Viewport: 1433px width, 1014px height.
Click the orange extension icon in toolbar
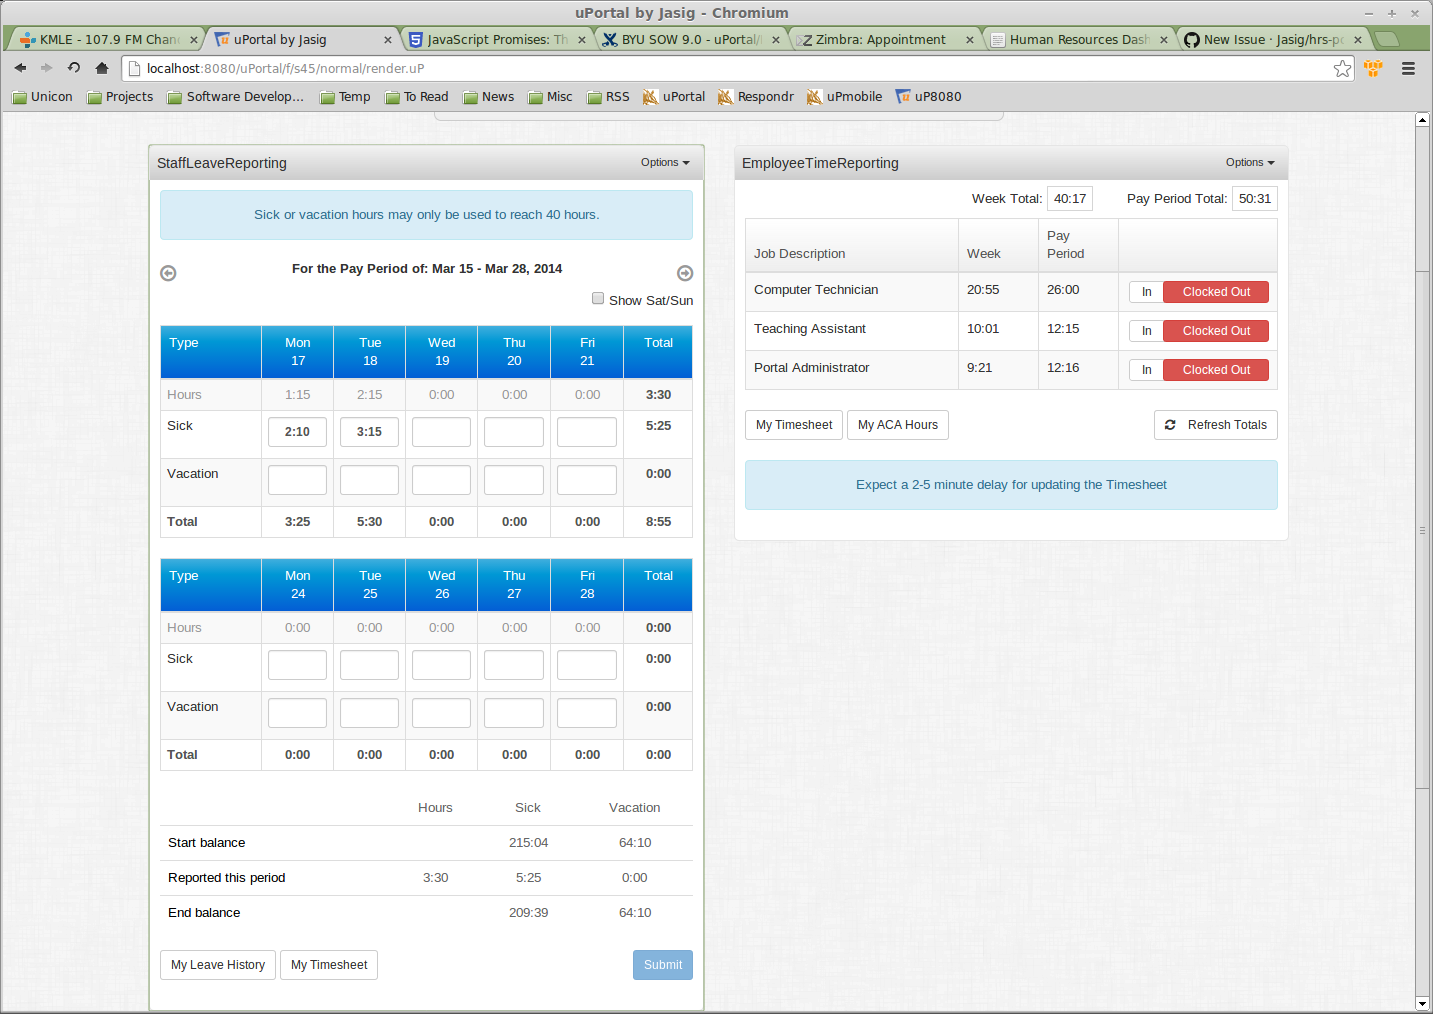click(1373, 68)
